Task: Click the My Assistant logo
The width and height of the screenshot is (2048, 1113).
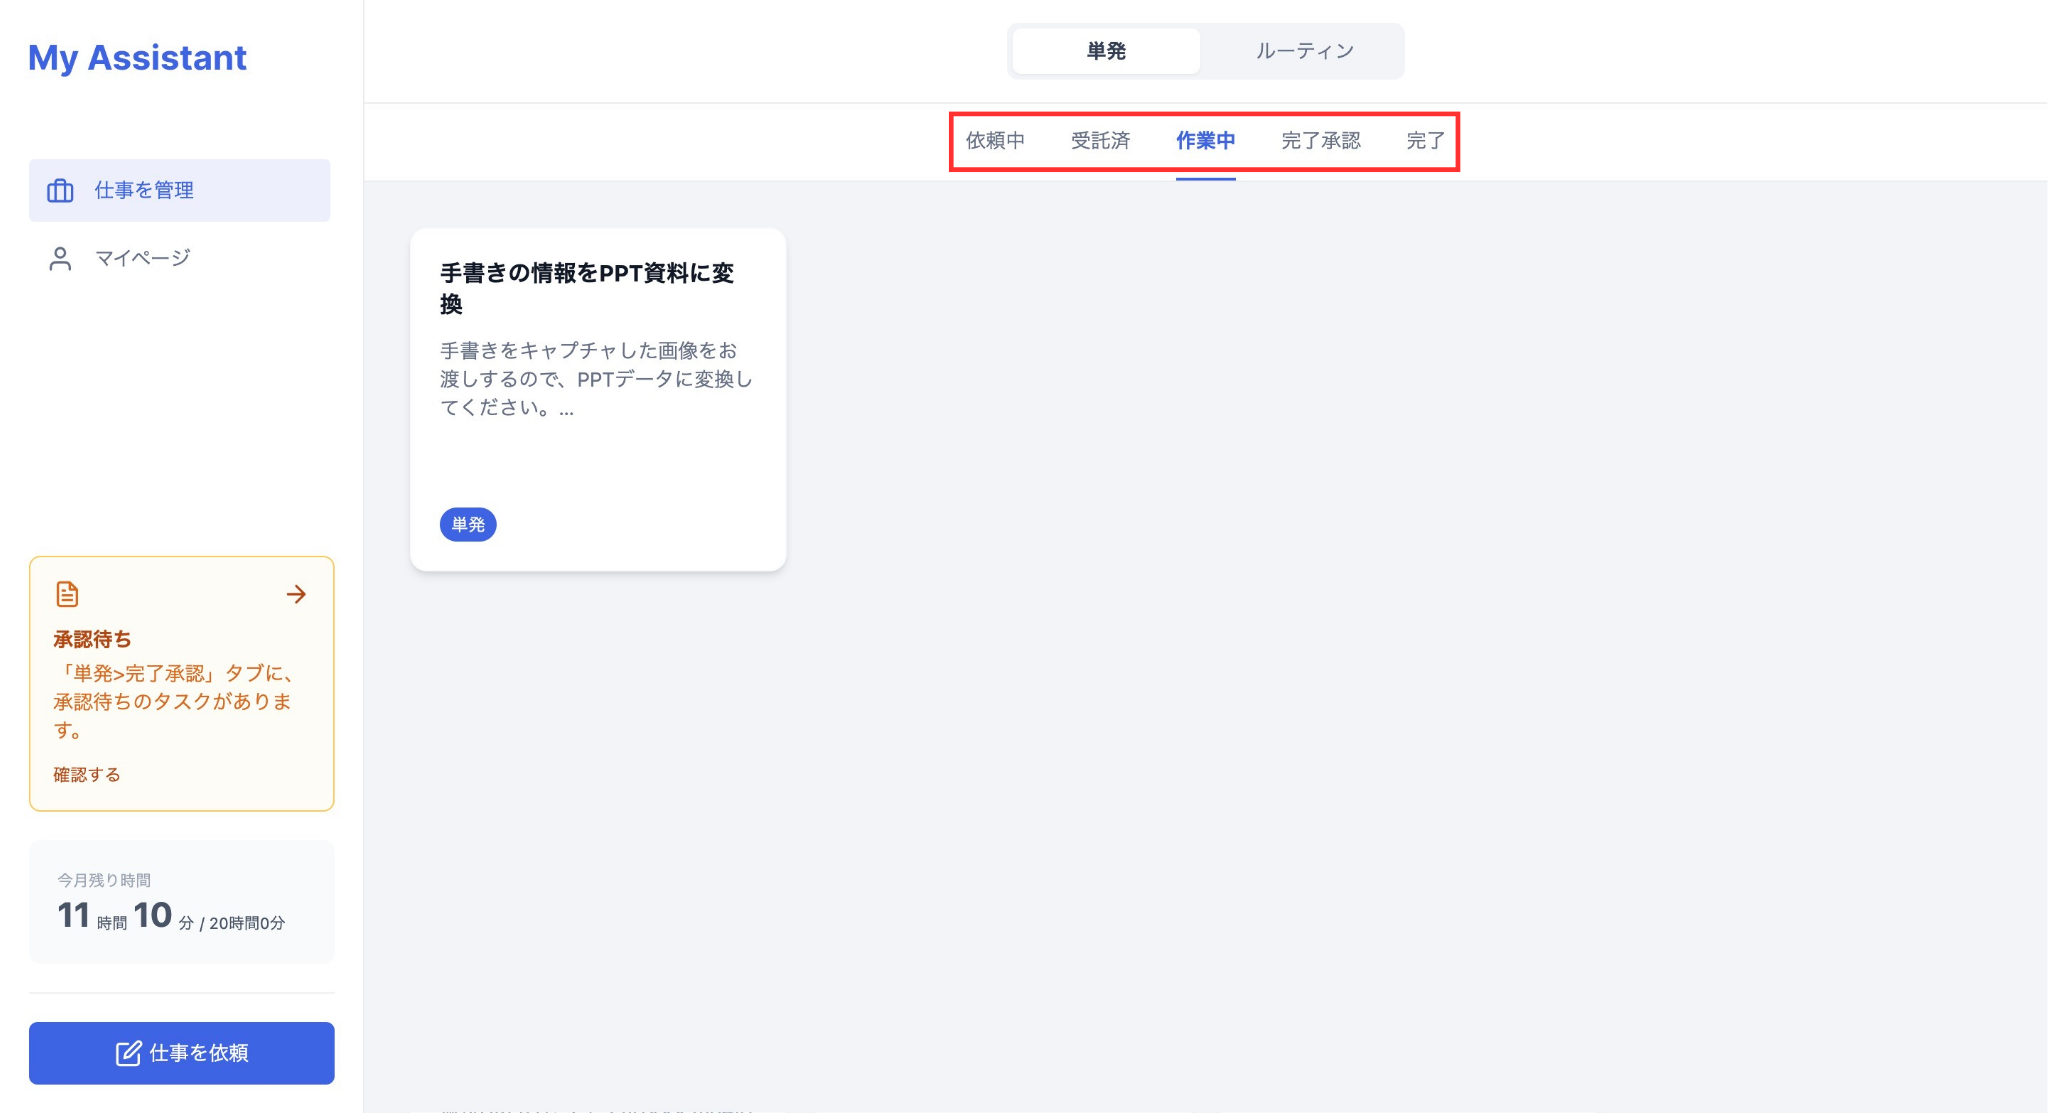Action: pyautogui.click(x=137, y=58)
